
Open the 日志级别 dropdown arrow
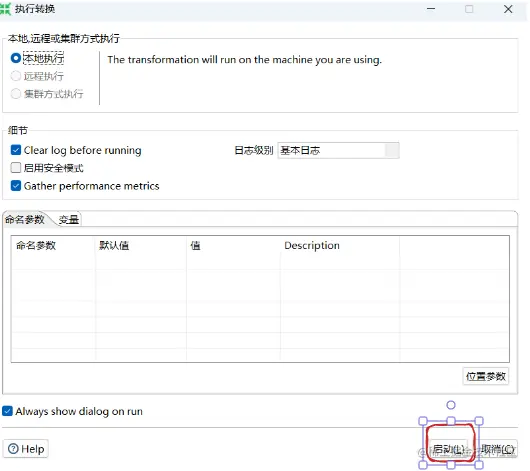(392, 150)
